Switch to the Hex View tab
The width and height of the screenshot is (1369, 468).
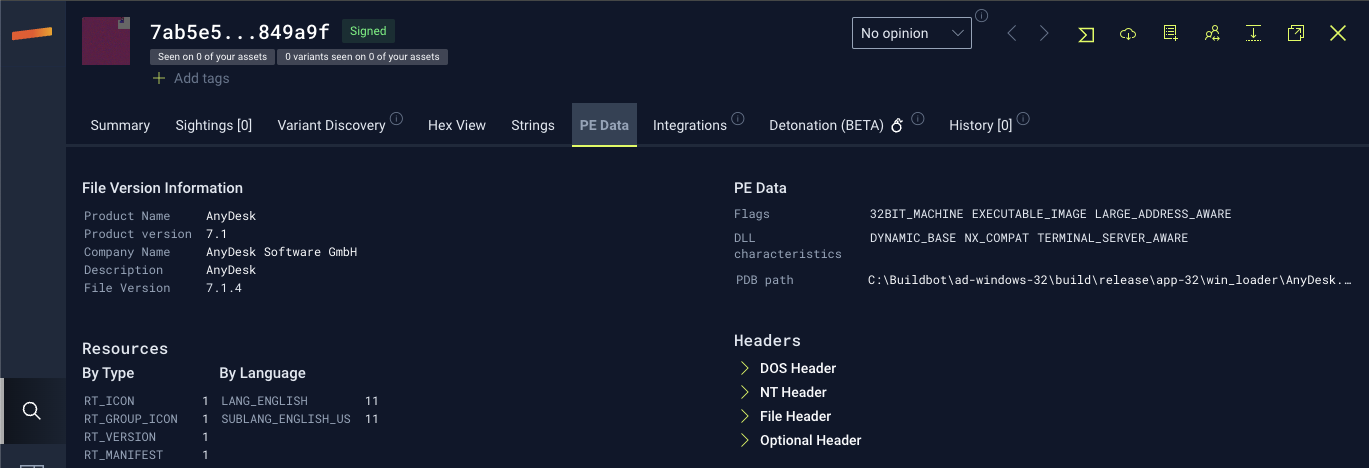pyautogui.click(x=456, y=125)
